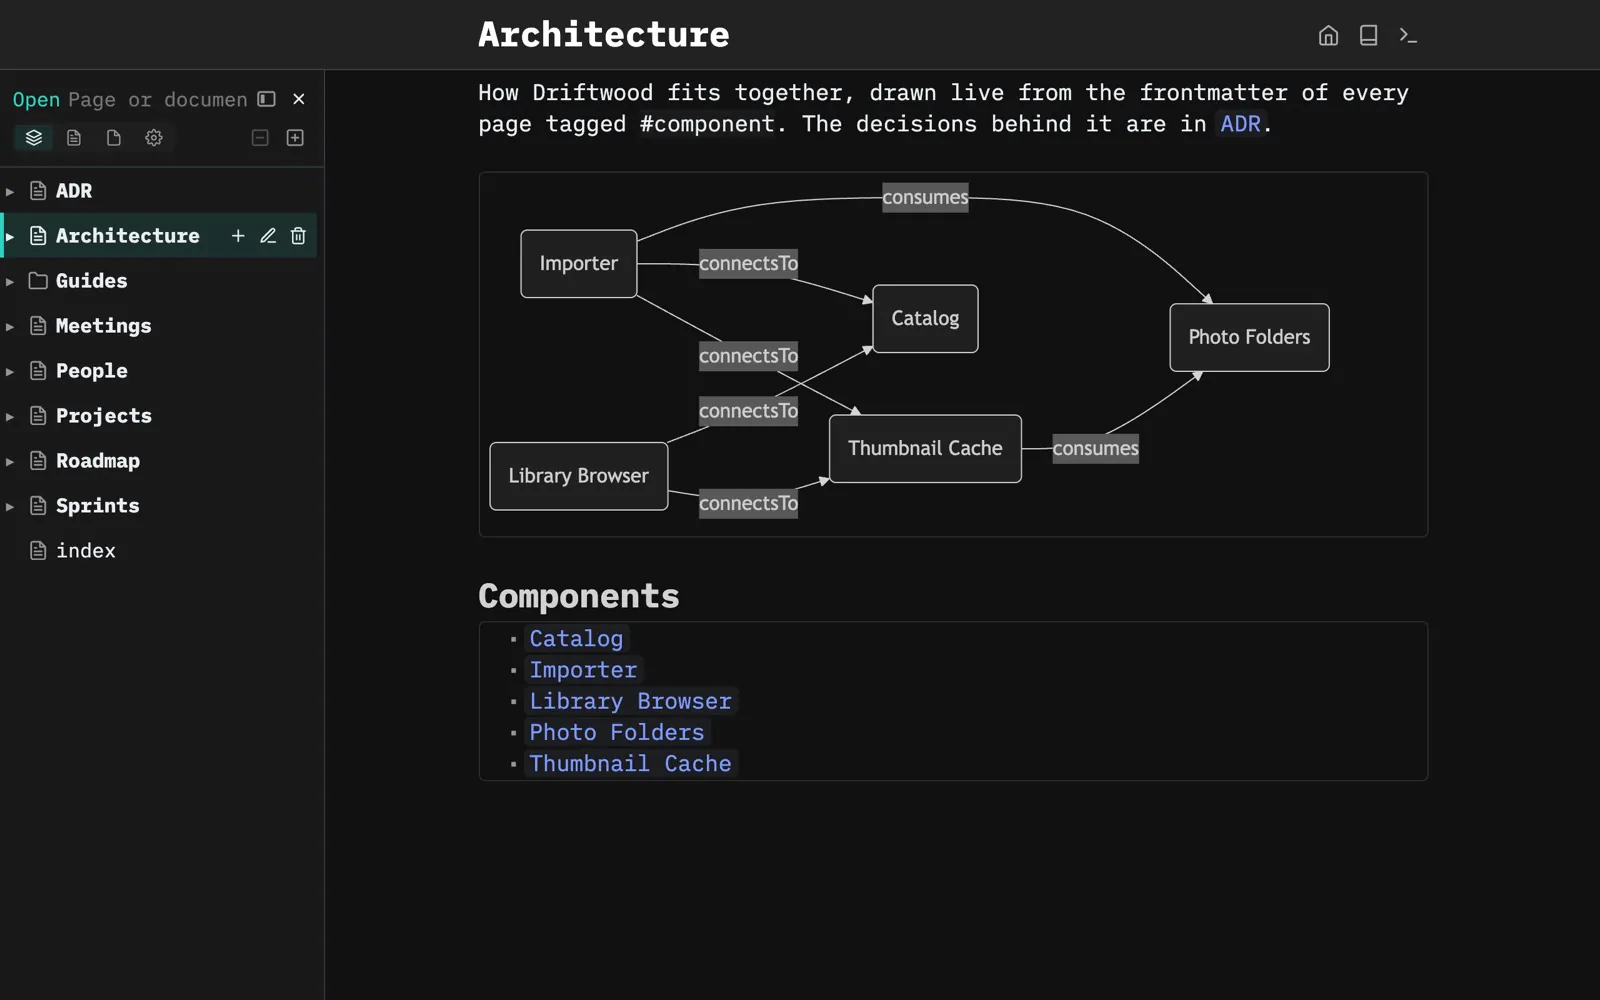Expand the Sprints tree arrow
This screenshot has height=1000, width=1600.
10,506
